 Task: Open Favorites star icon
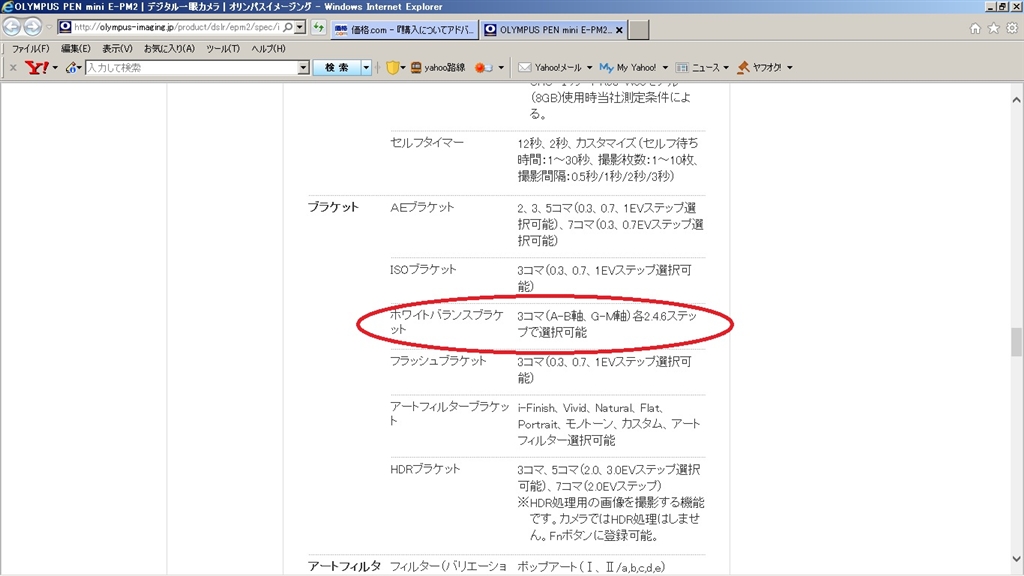pos(993,28)
